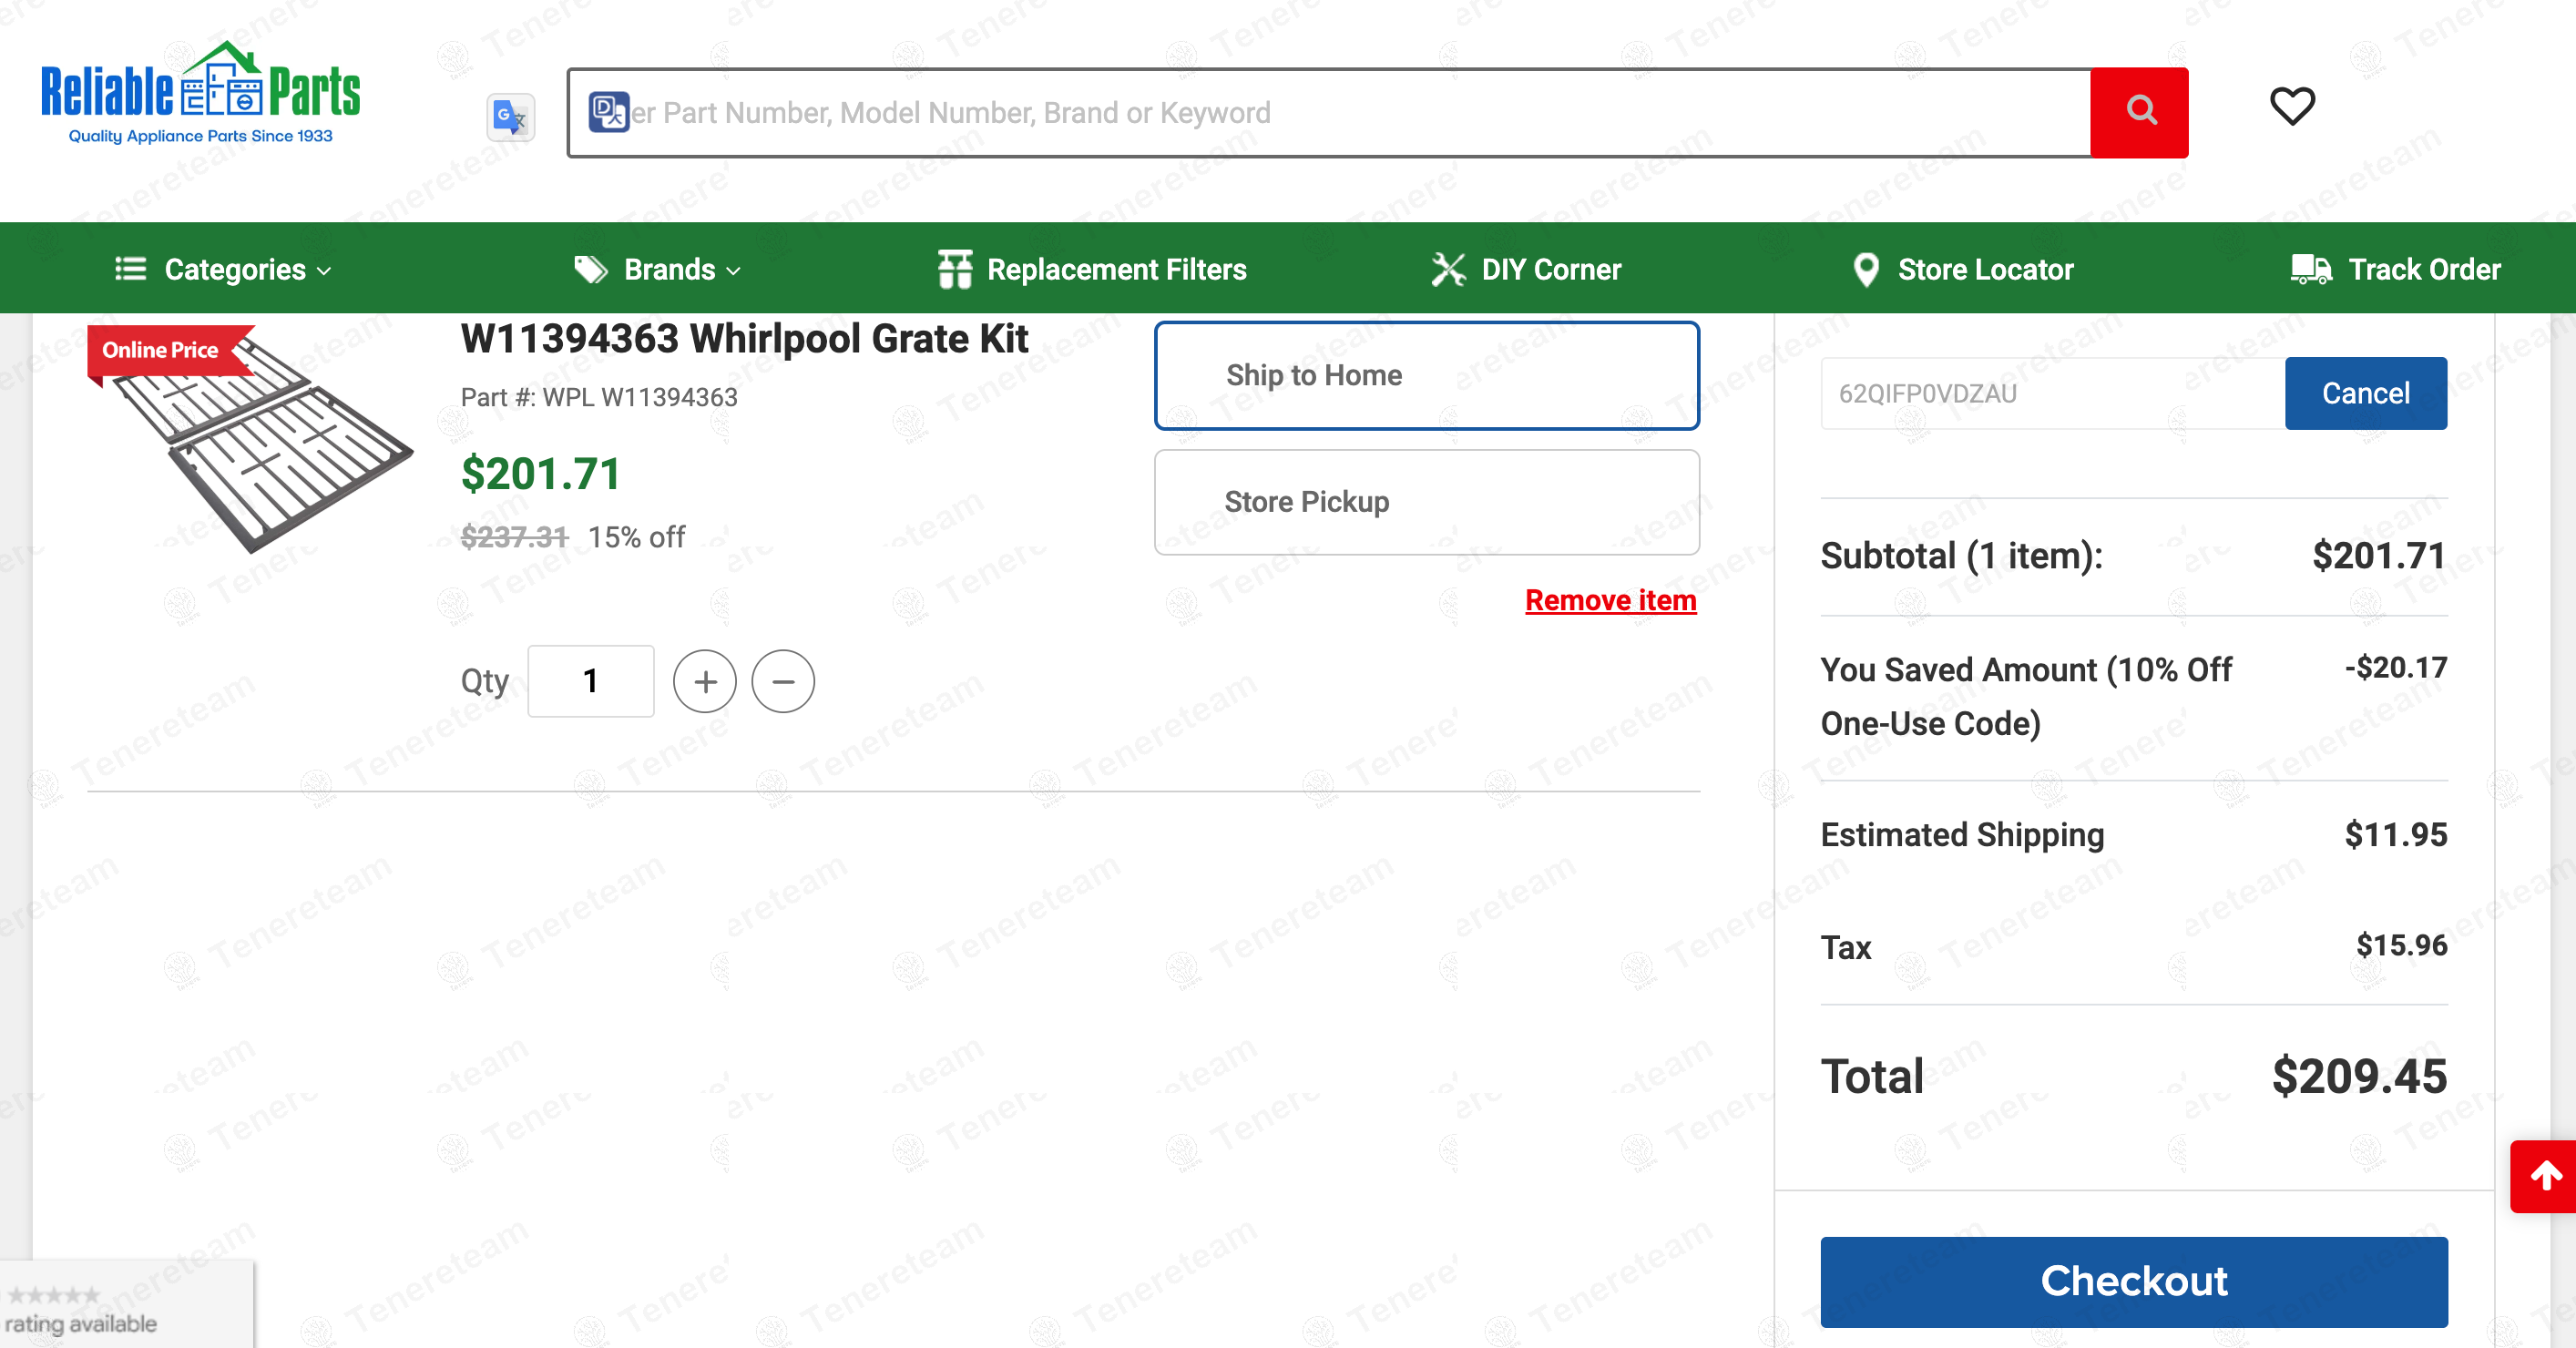Decrease quantity with the minus button
The height and width of the screenshot is (1348, 2576).
click(x=783, y=681)
